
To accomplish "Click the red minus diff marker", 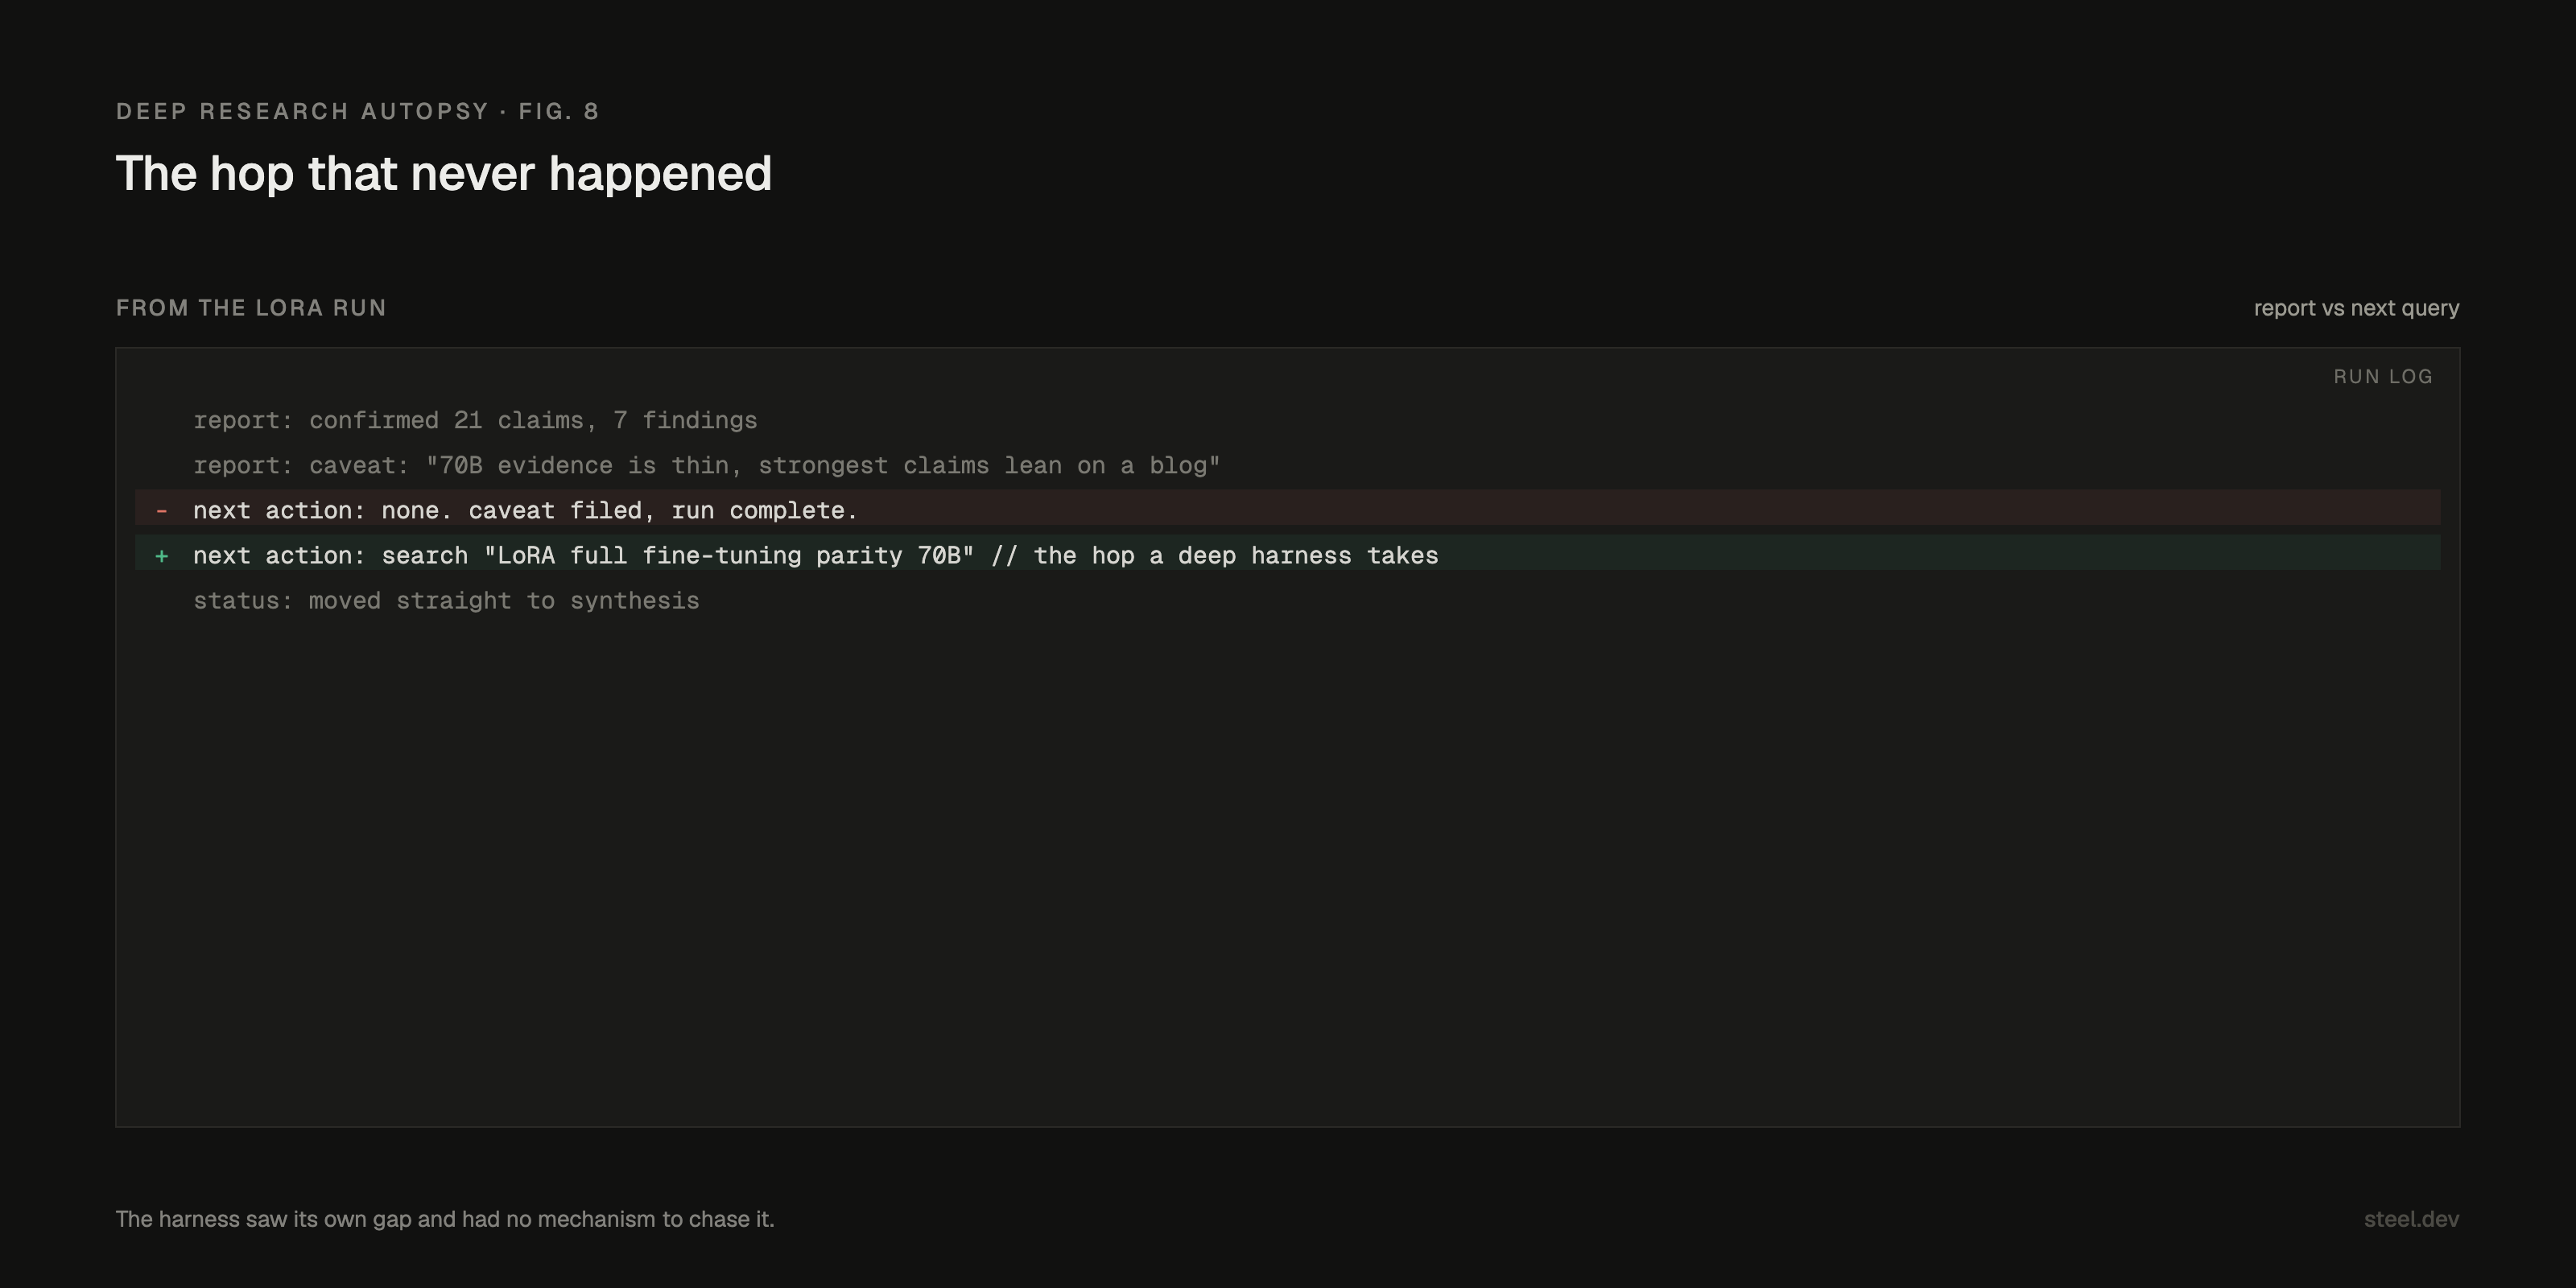I will 162,511.
